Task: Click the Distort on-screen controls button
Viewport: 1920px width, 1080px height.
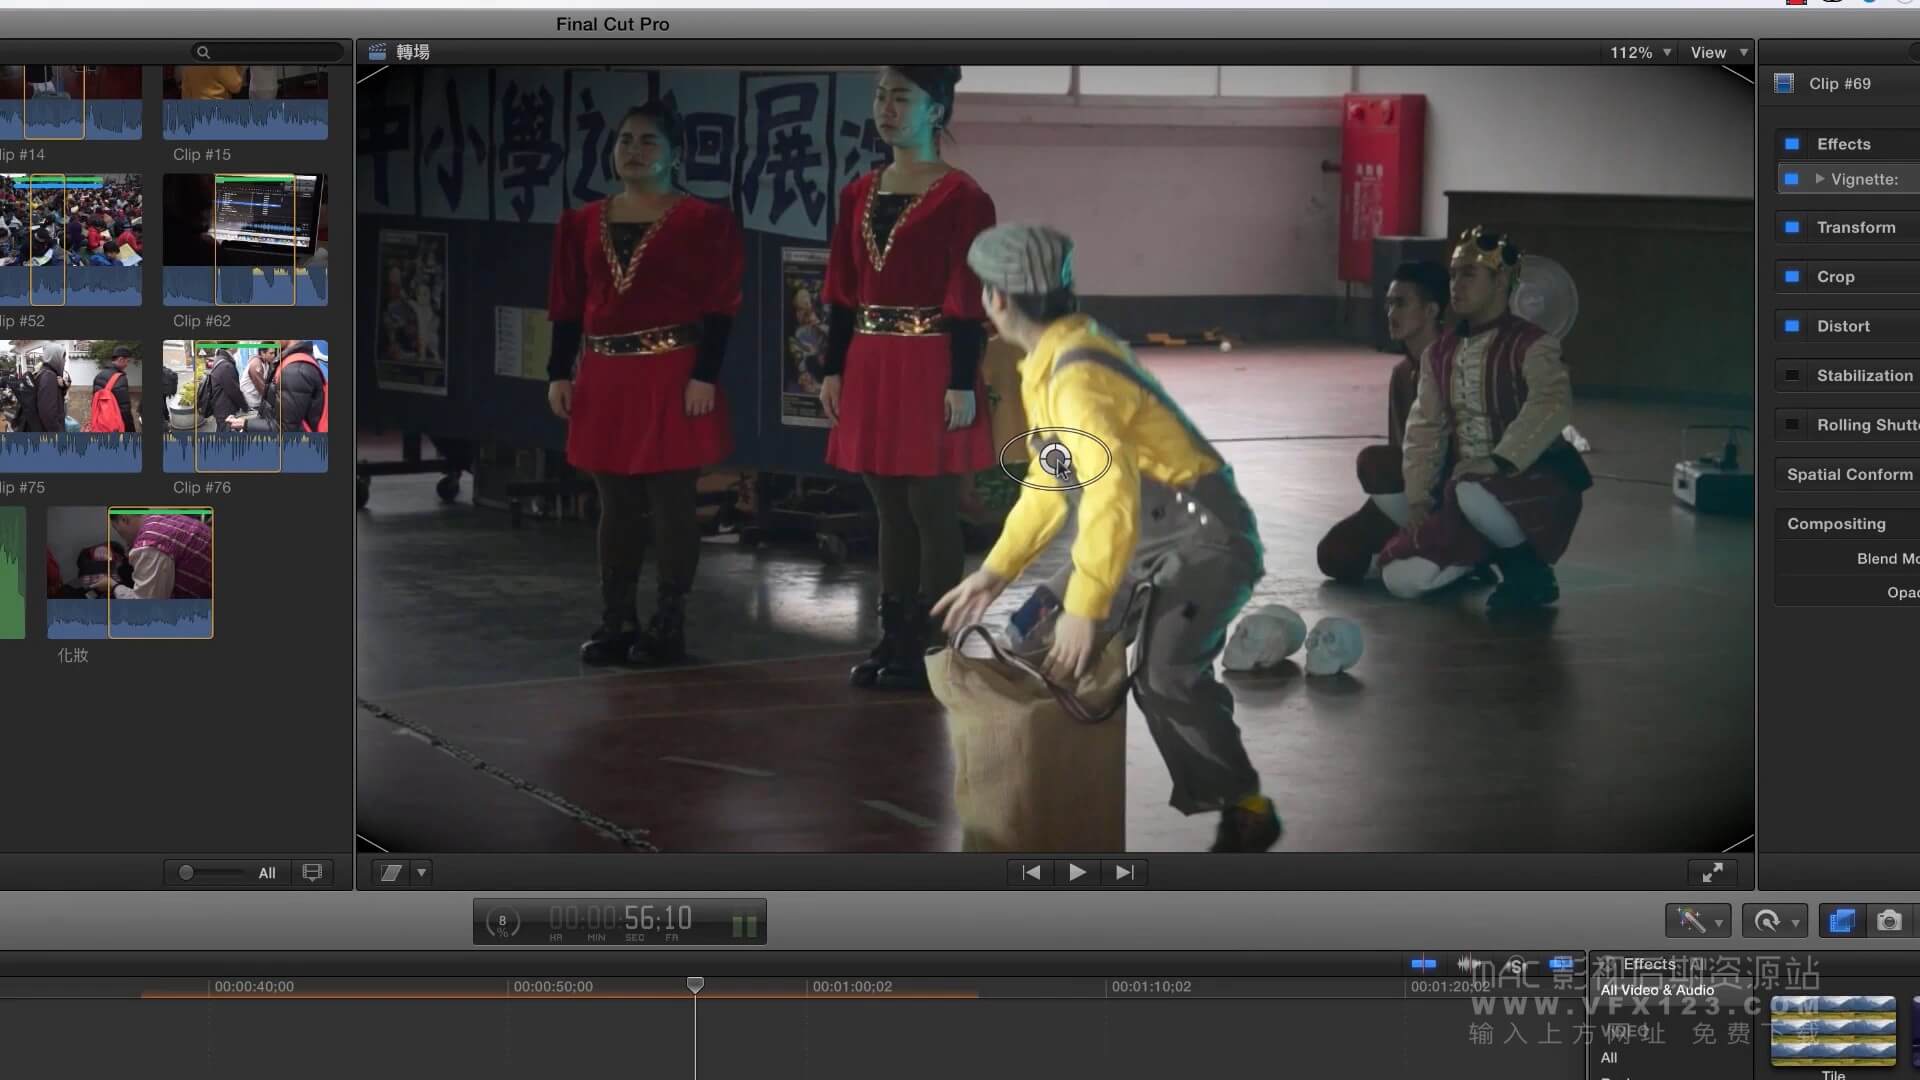Action: click(x=391, y=872)
